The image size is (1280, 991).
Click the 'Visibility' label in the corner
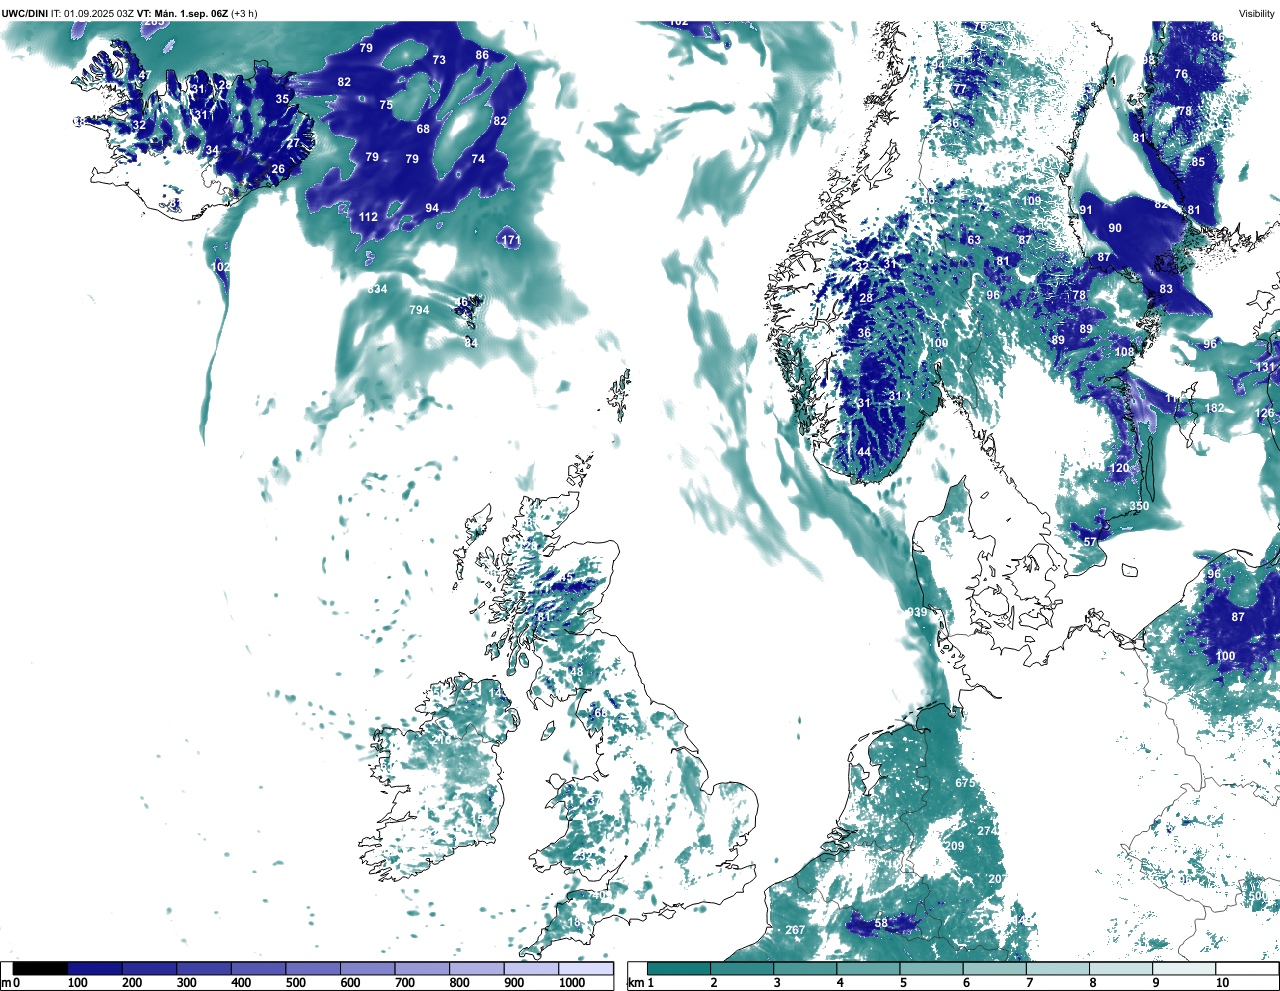1257,13
